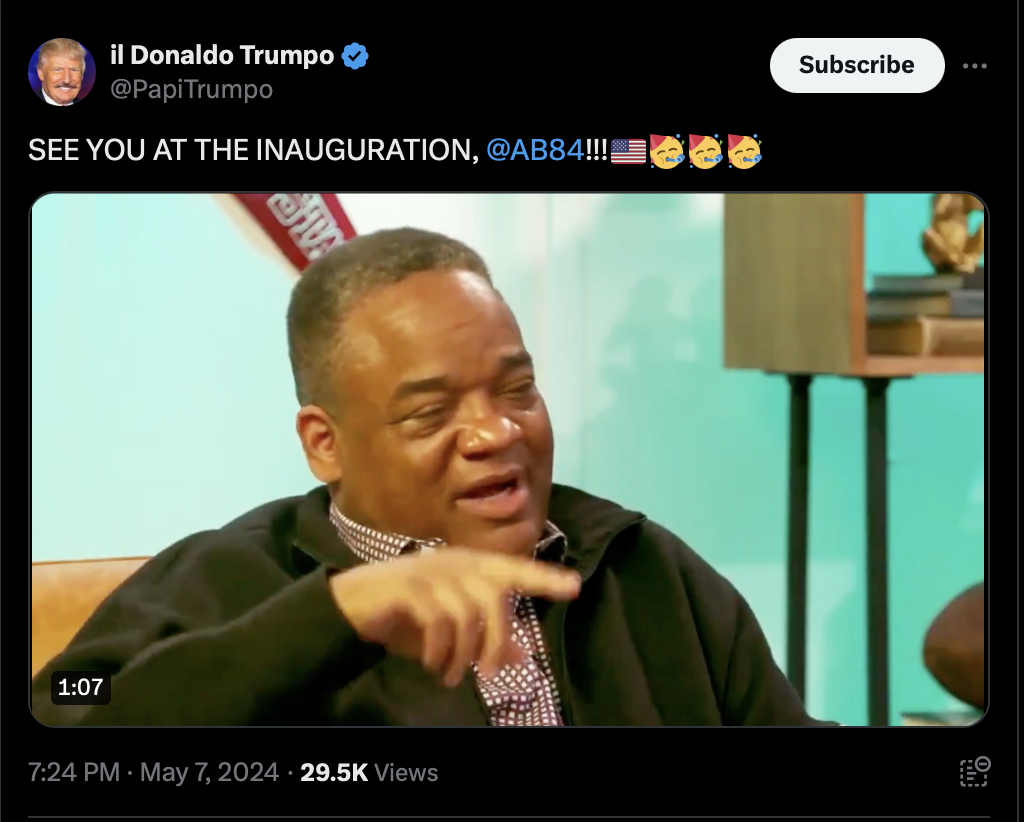Click the last party face emoji
The height and width of the screenshot is (822, 1024).
(x=744, y=151)
